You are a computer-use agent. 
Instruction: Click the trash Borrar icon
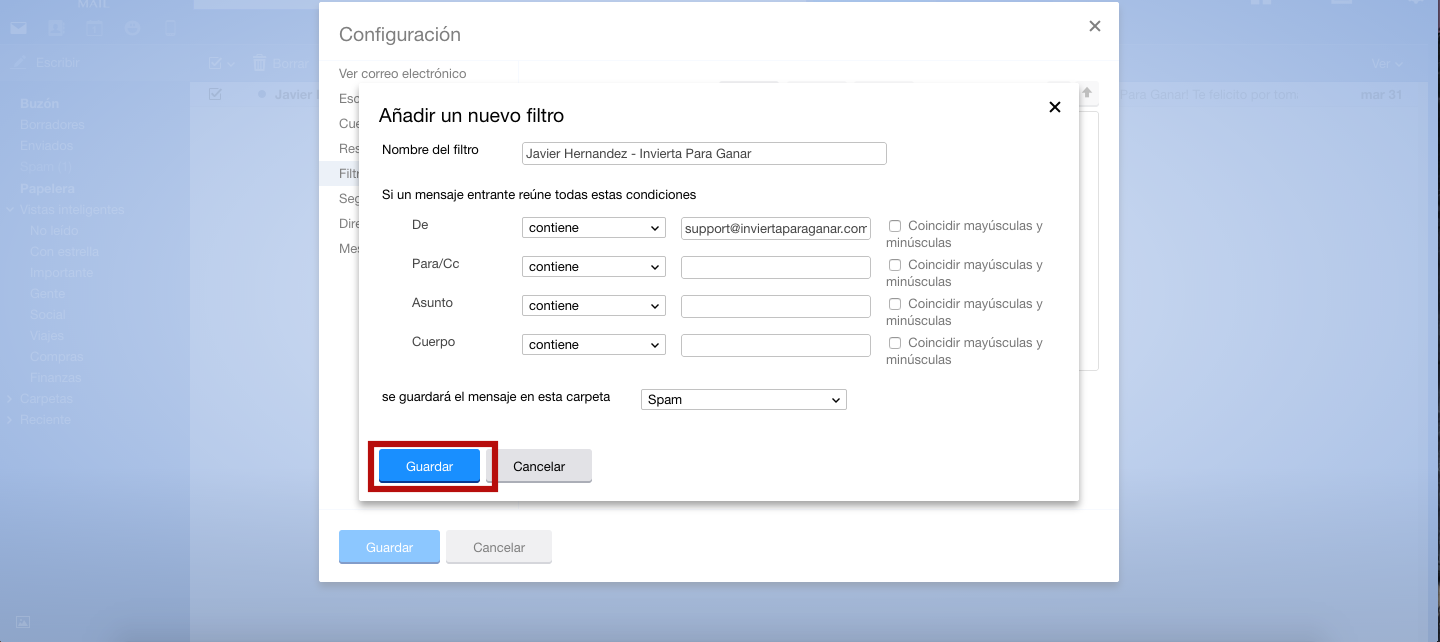point(259,63)
